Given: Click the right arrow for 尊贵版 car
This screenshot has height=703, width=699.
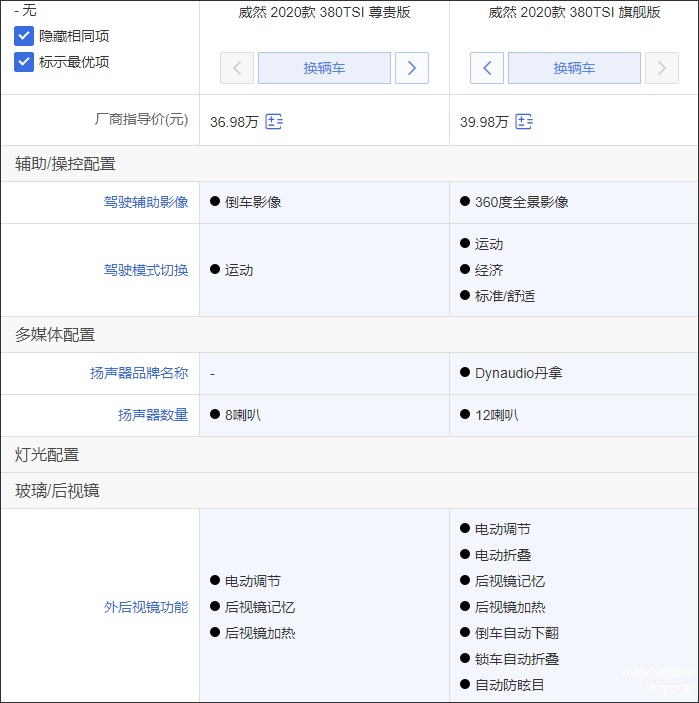Looking at the screenshot, I should (412, 68).
